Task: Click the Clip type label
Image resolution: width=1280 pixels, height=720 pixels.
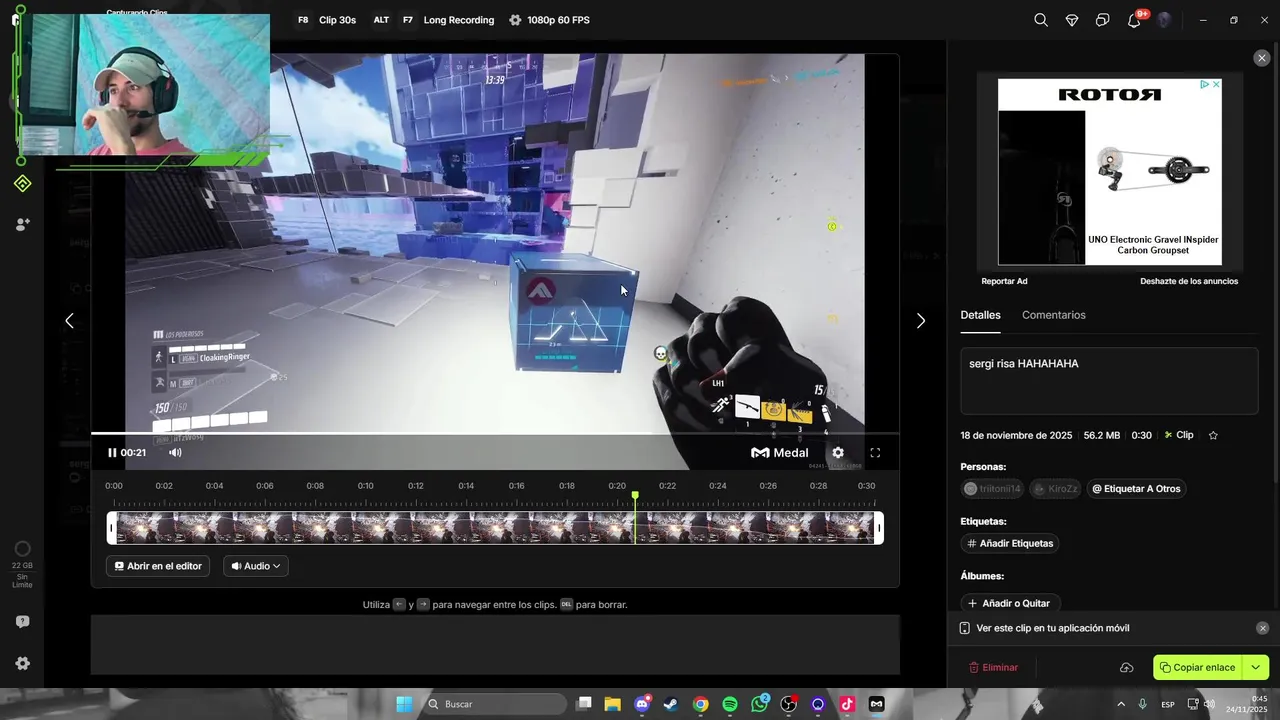Action: pos(1178,436)
